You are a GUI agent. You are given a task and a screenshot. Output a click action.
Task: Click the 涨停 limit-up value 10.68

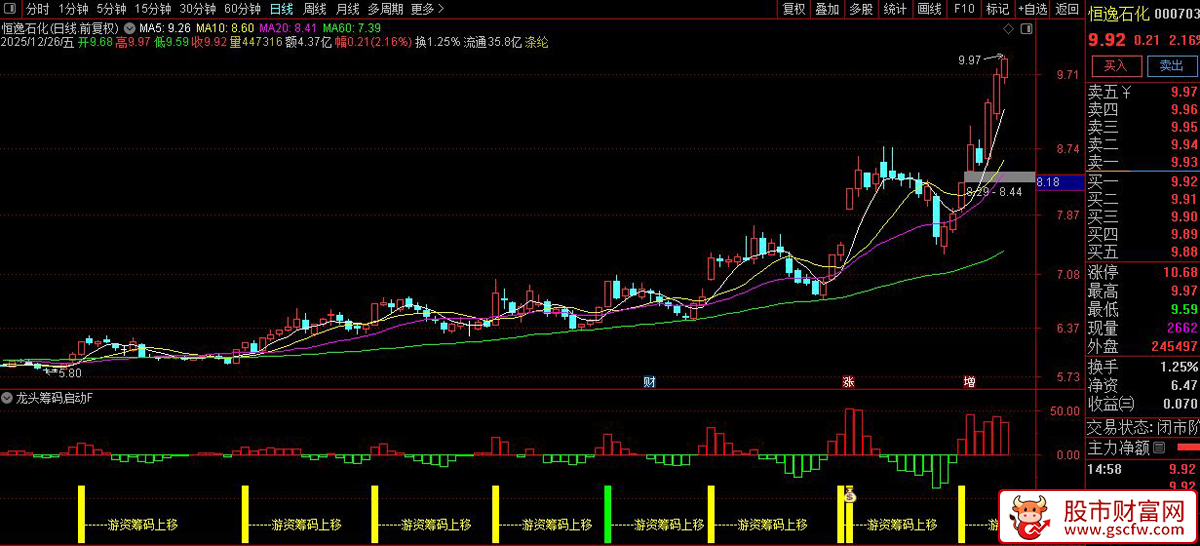click(1181, 273)
